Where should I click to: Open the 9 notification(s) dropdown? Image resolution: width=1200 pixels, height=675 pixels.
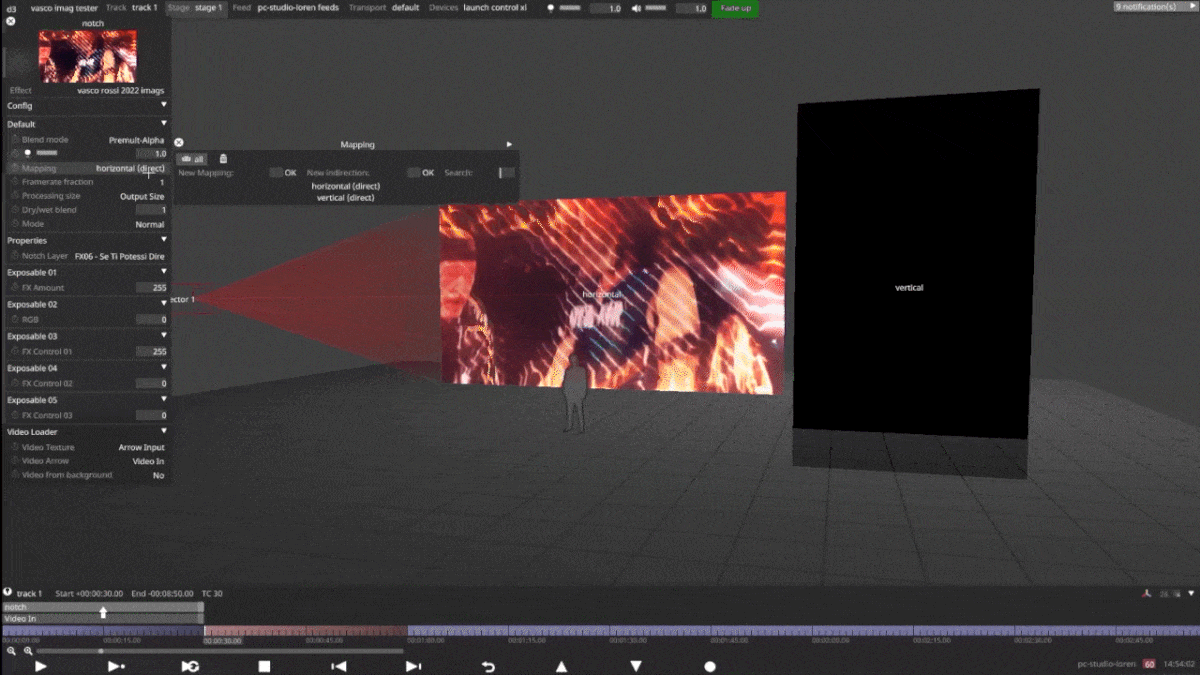pyautogui.click(x=1155, y=7)
